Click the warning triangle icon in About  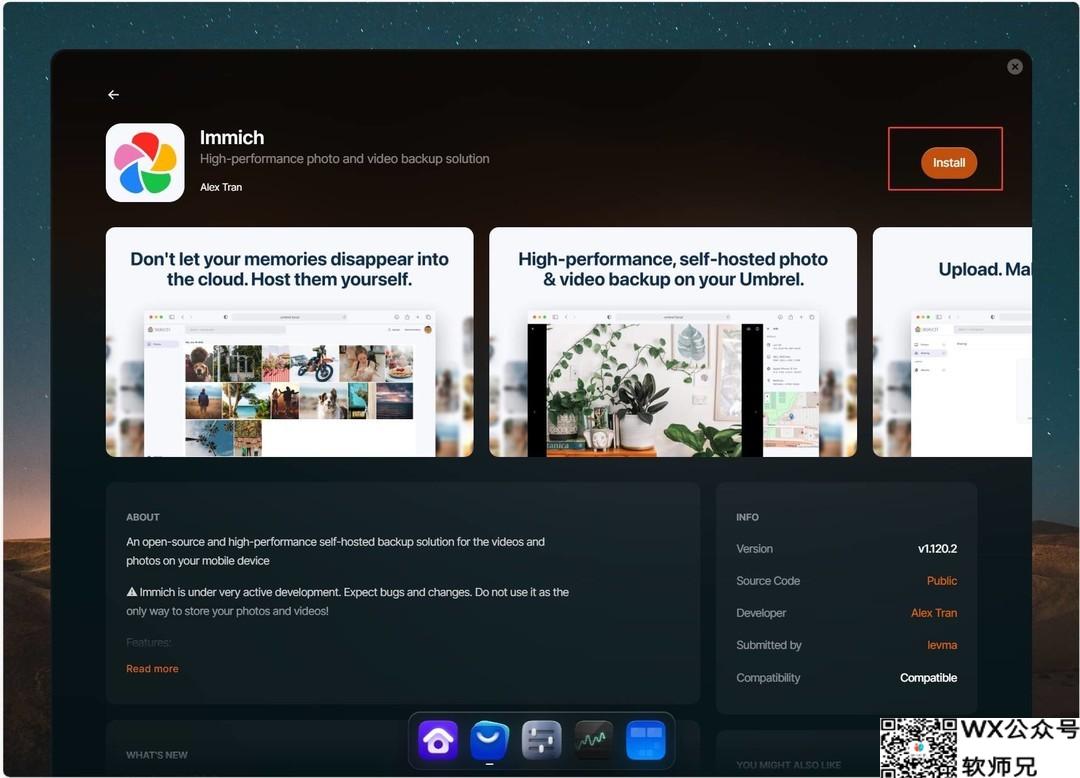coord(132,591)
